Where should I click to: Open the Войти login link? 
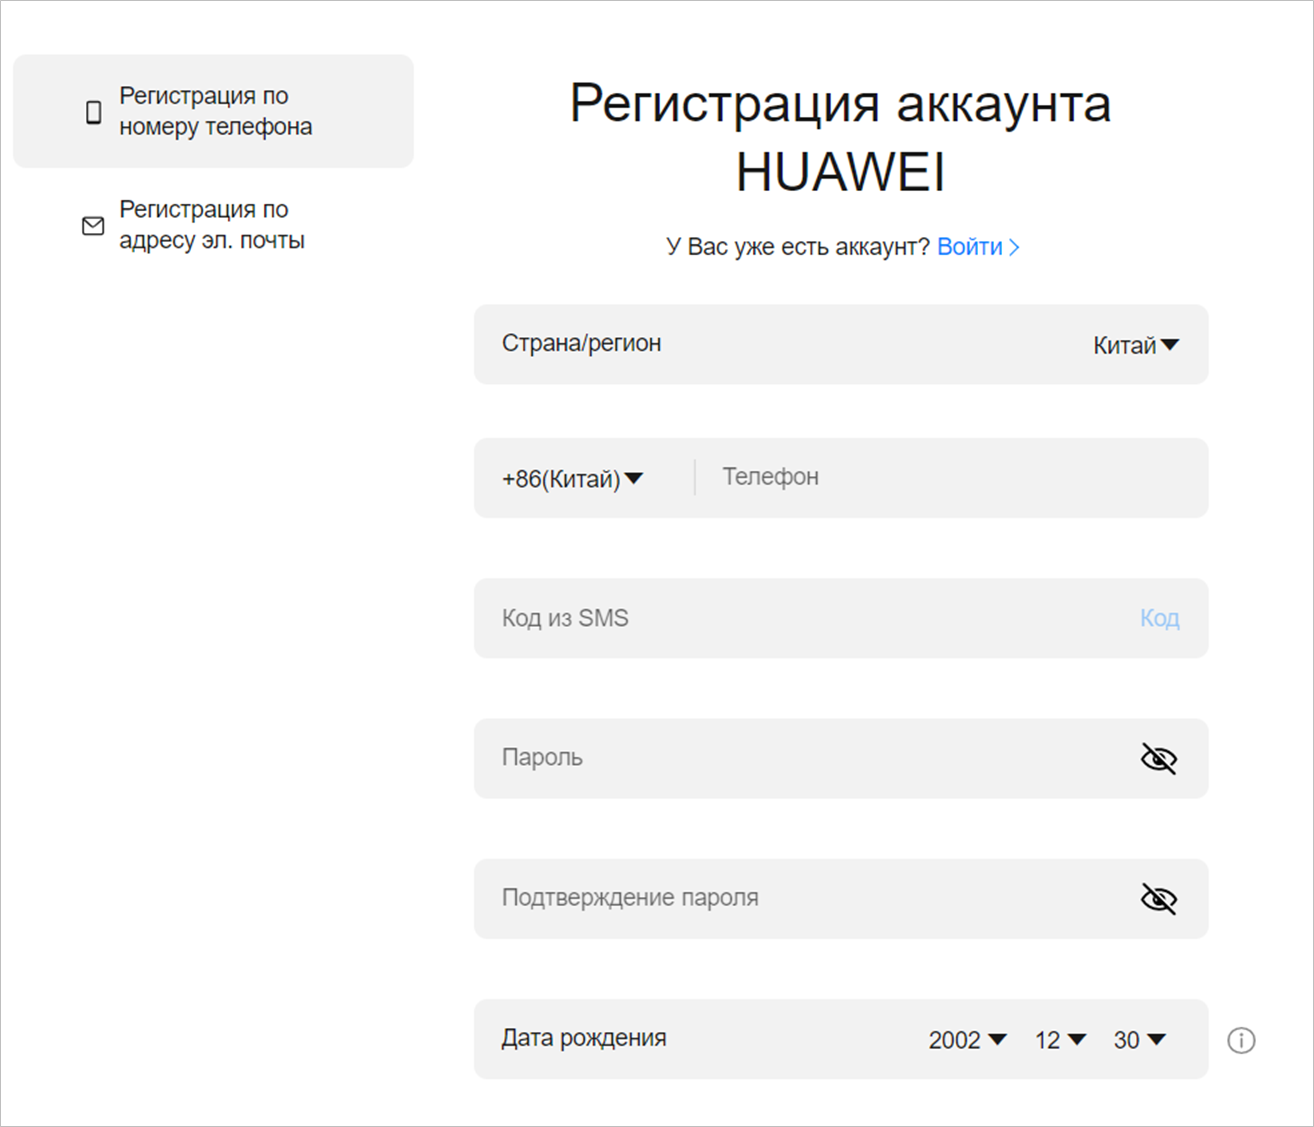click(x=969, y=247)
